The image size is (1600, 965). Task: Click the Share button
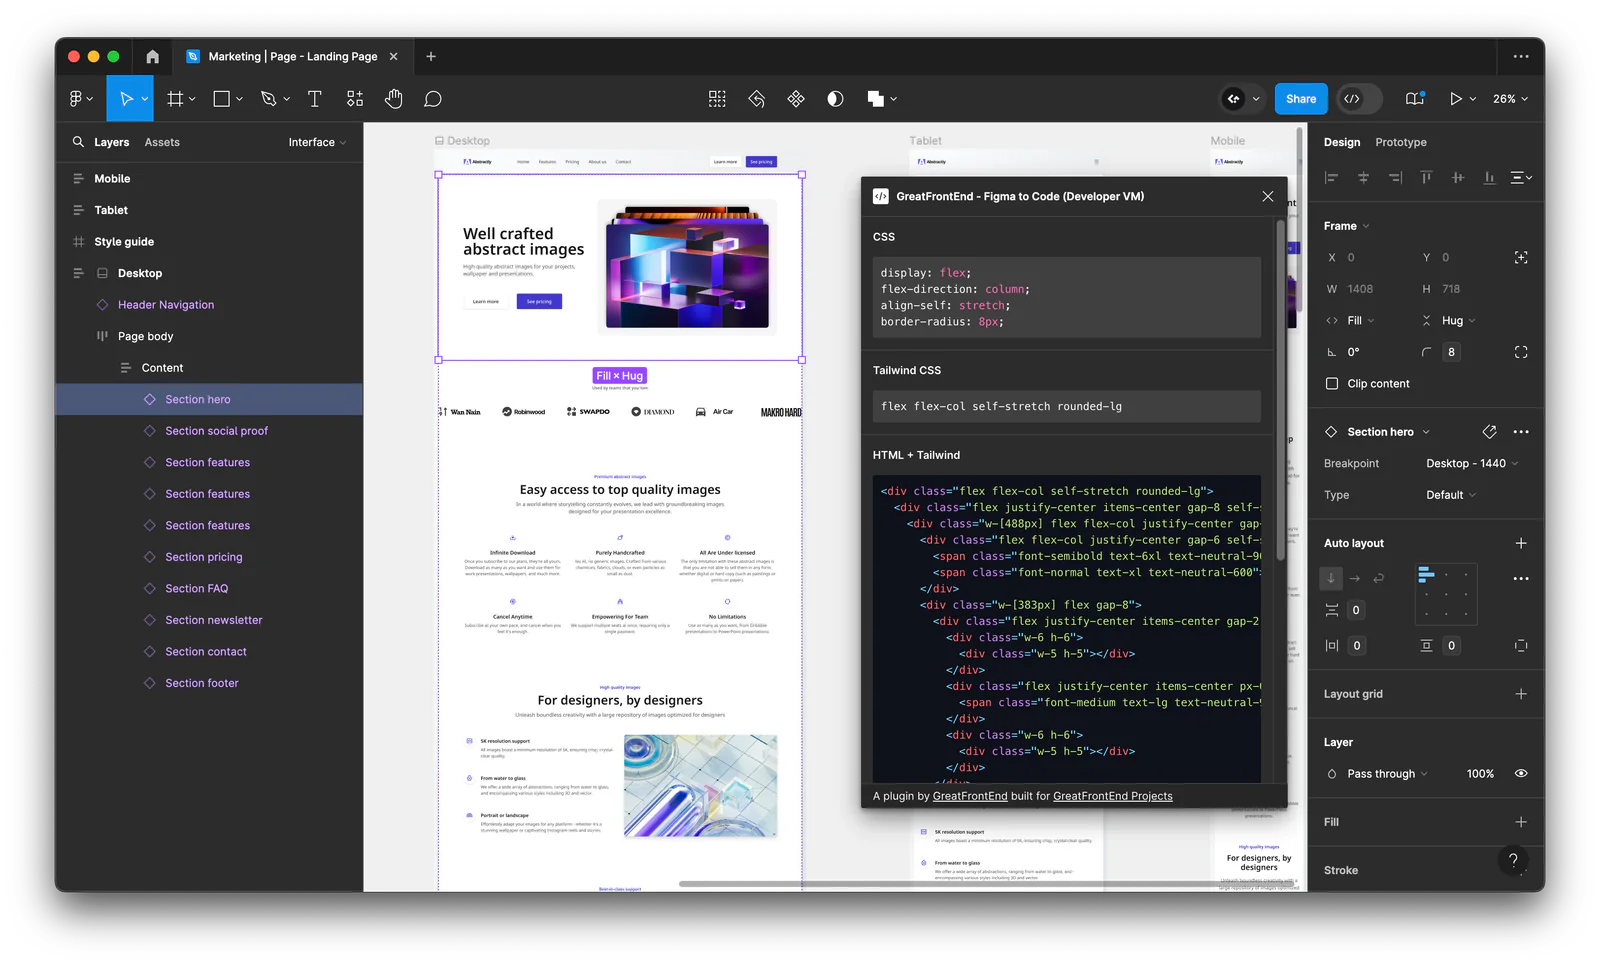pos(1301,99)
